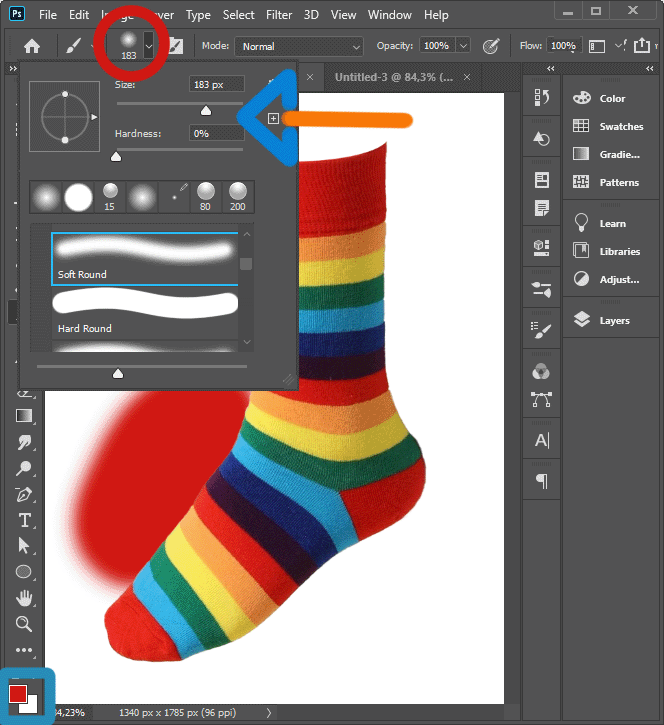664x725 pixels.
Task: Enable pressure for opacity icon
Action: click(491, 46)
